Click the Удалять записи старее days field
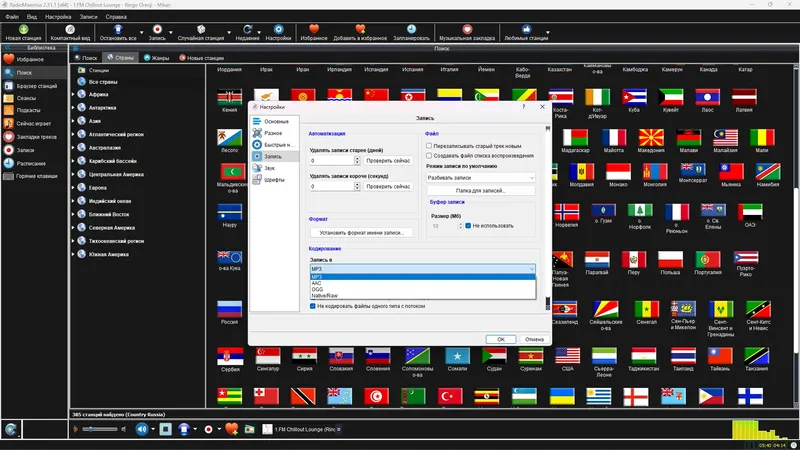 335,160
